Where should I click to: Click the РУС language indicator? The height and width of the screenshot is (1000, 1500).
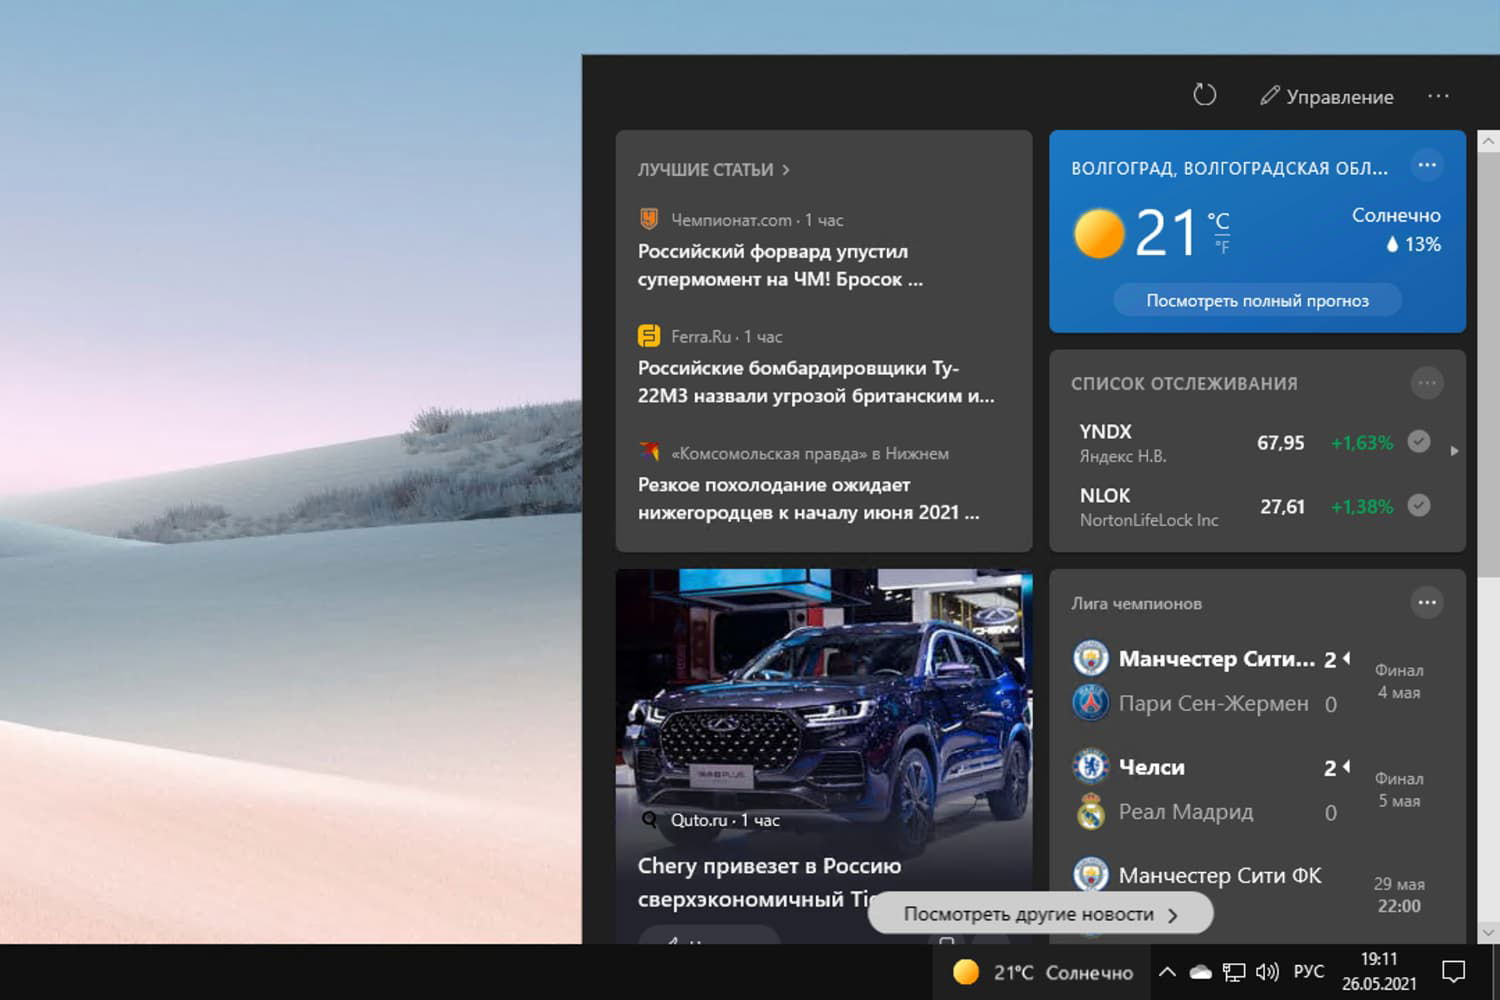(x=1308, y=971)
